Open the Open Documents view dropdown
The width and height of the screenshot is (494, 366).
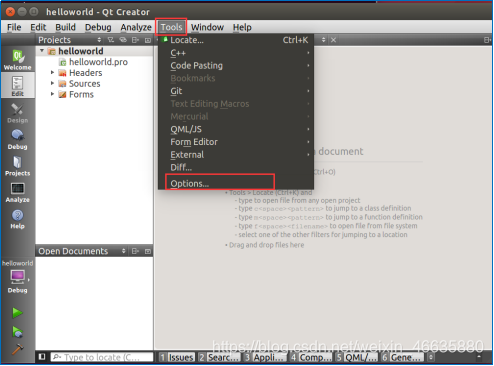124,251
